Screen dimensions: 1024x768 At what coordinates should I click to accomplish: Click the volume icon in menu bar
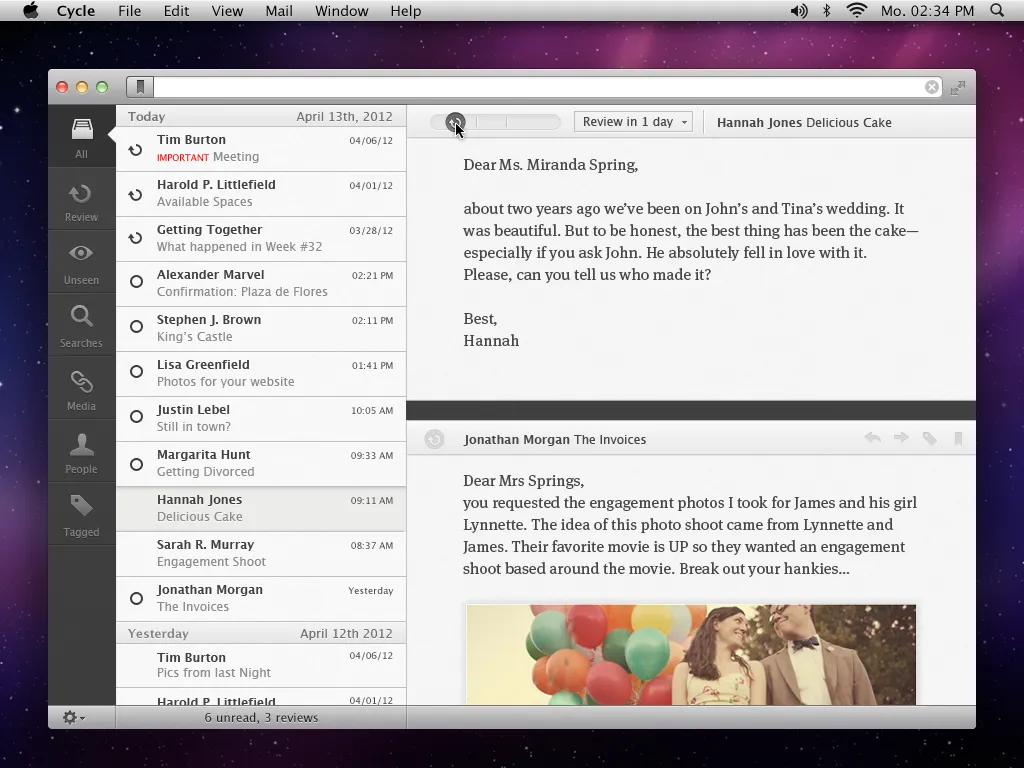799,10
